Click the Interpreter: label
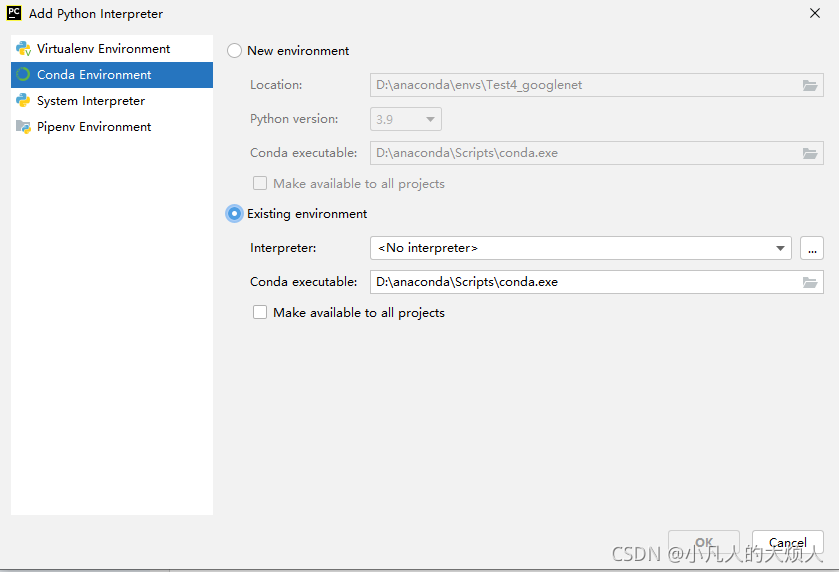 [283, 248]
